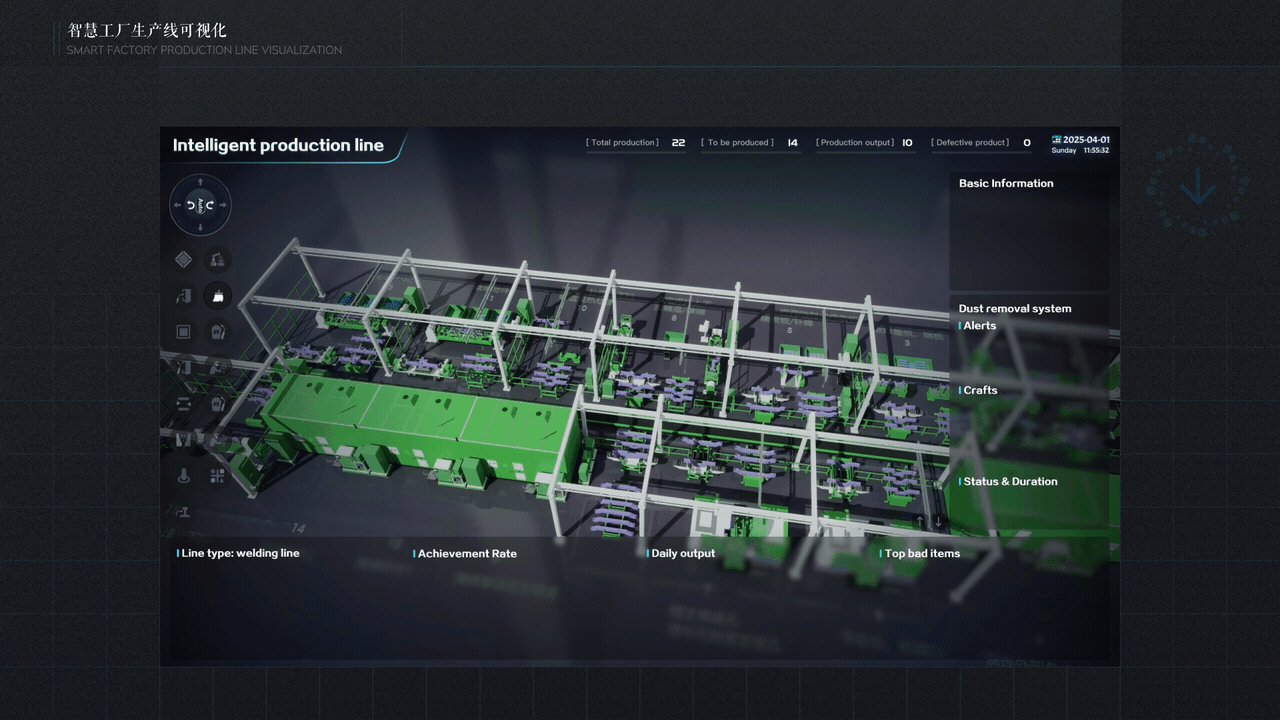Click the Smart Factory Production Line Visualization subtitle
Viewport: 1280px width, 720px height.
204,50
